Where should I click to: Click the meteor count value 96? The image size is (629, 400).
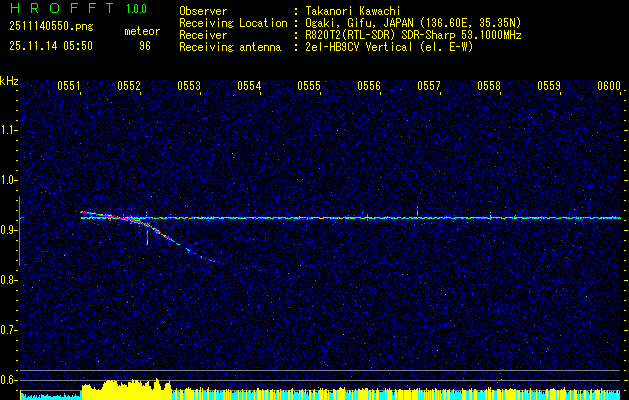(x=145, y=46)
